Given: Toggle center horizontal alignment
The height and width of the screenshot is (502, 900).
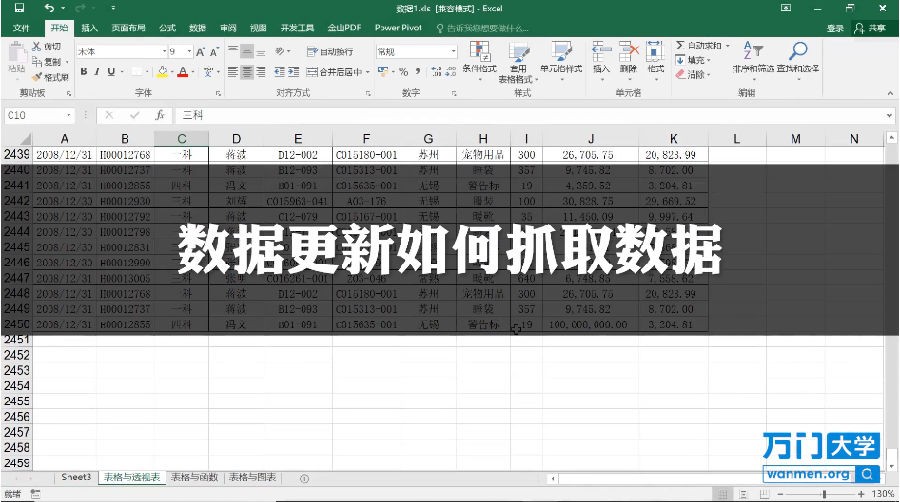Looking at the screenshot, I should coord(247,72).
